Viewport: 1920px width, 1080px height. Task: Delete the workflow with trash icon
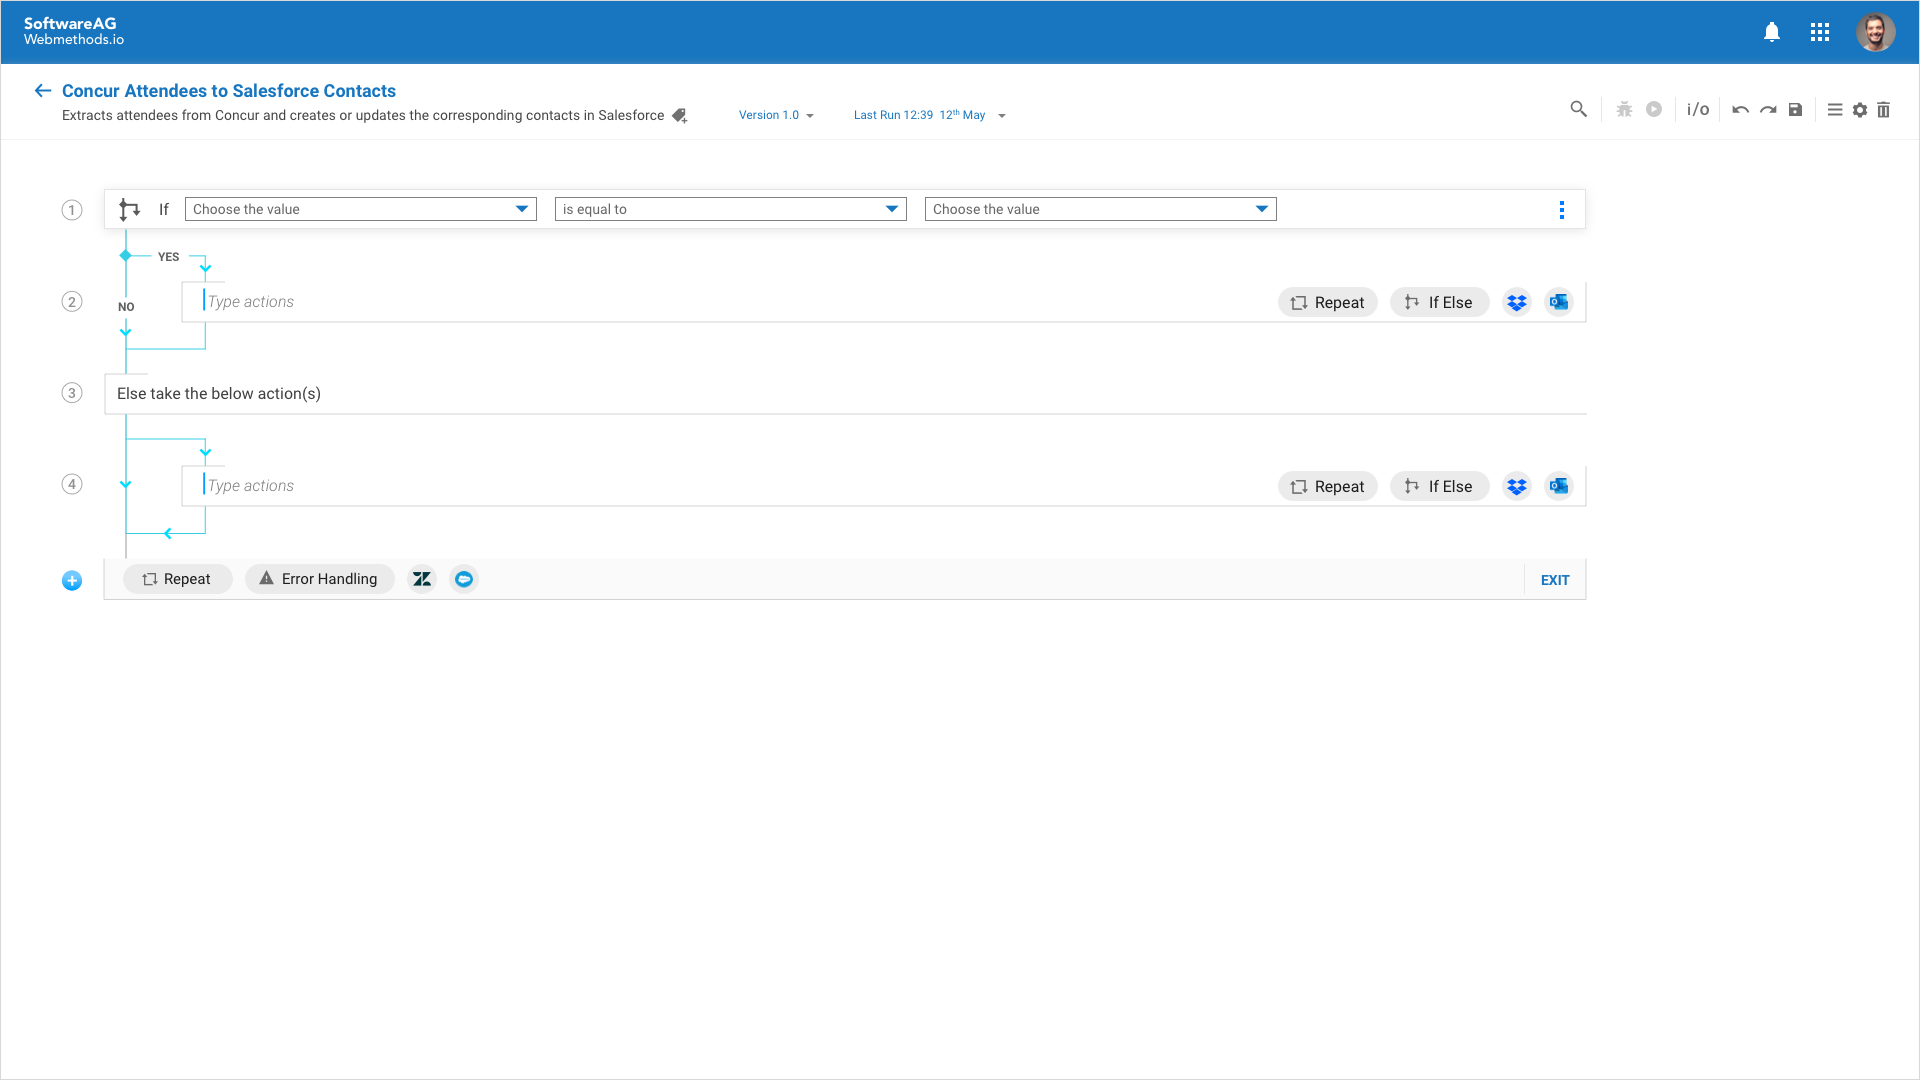tap(1884, 110)
